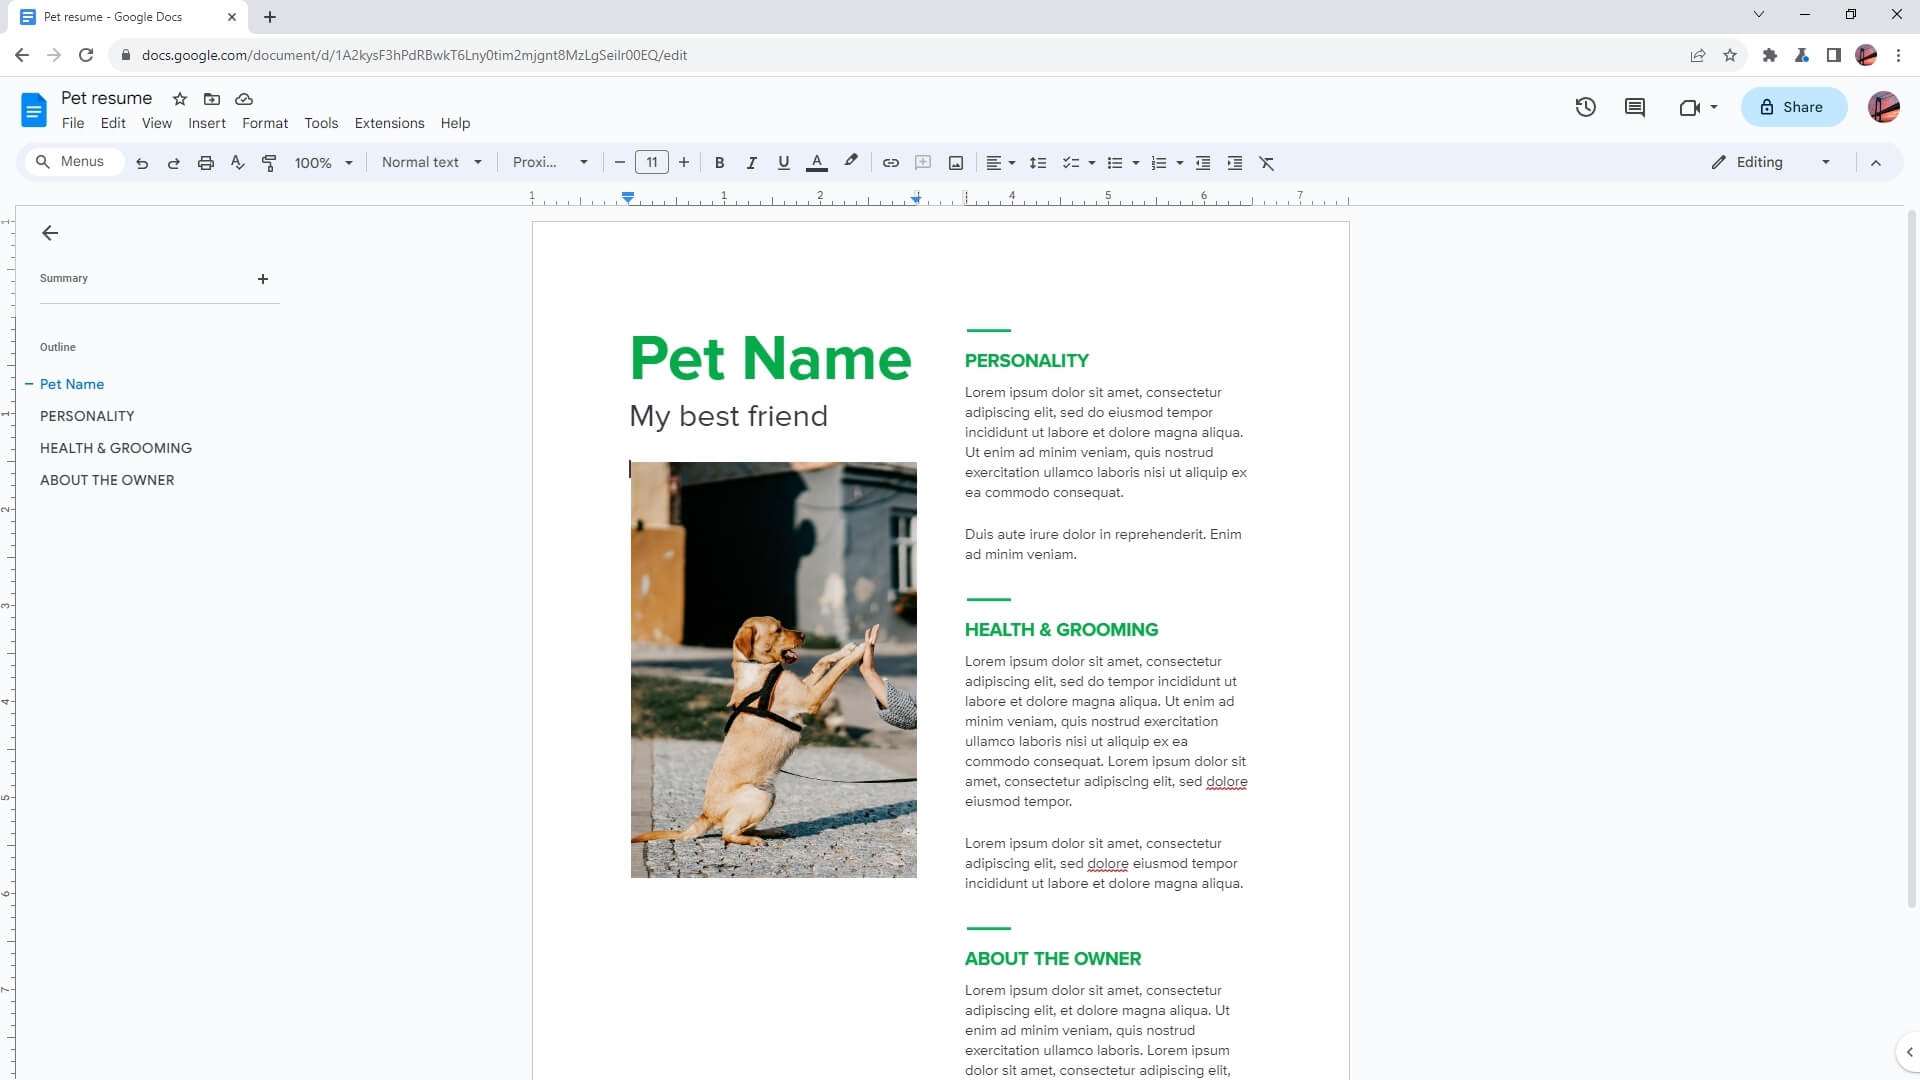Open the Insert menu
The image size is (1920, 1080).
[207, 123]
